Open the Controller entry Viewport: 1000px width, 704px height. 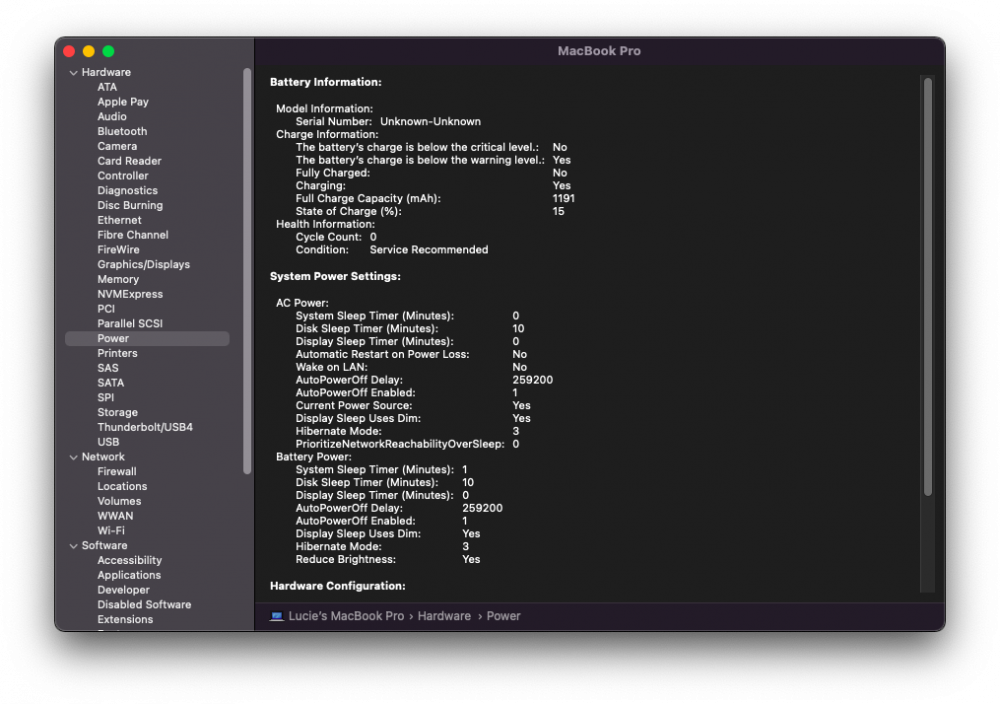(122, 175)
